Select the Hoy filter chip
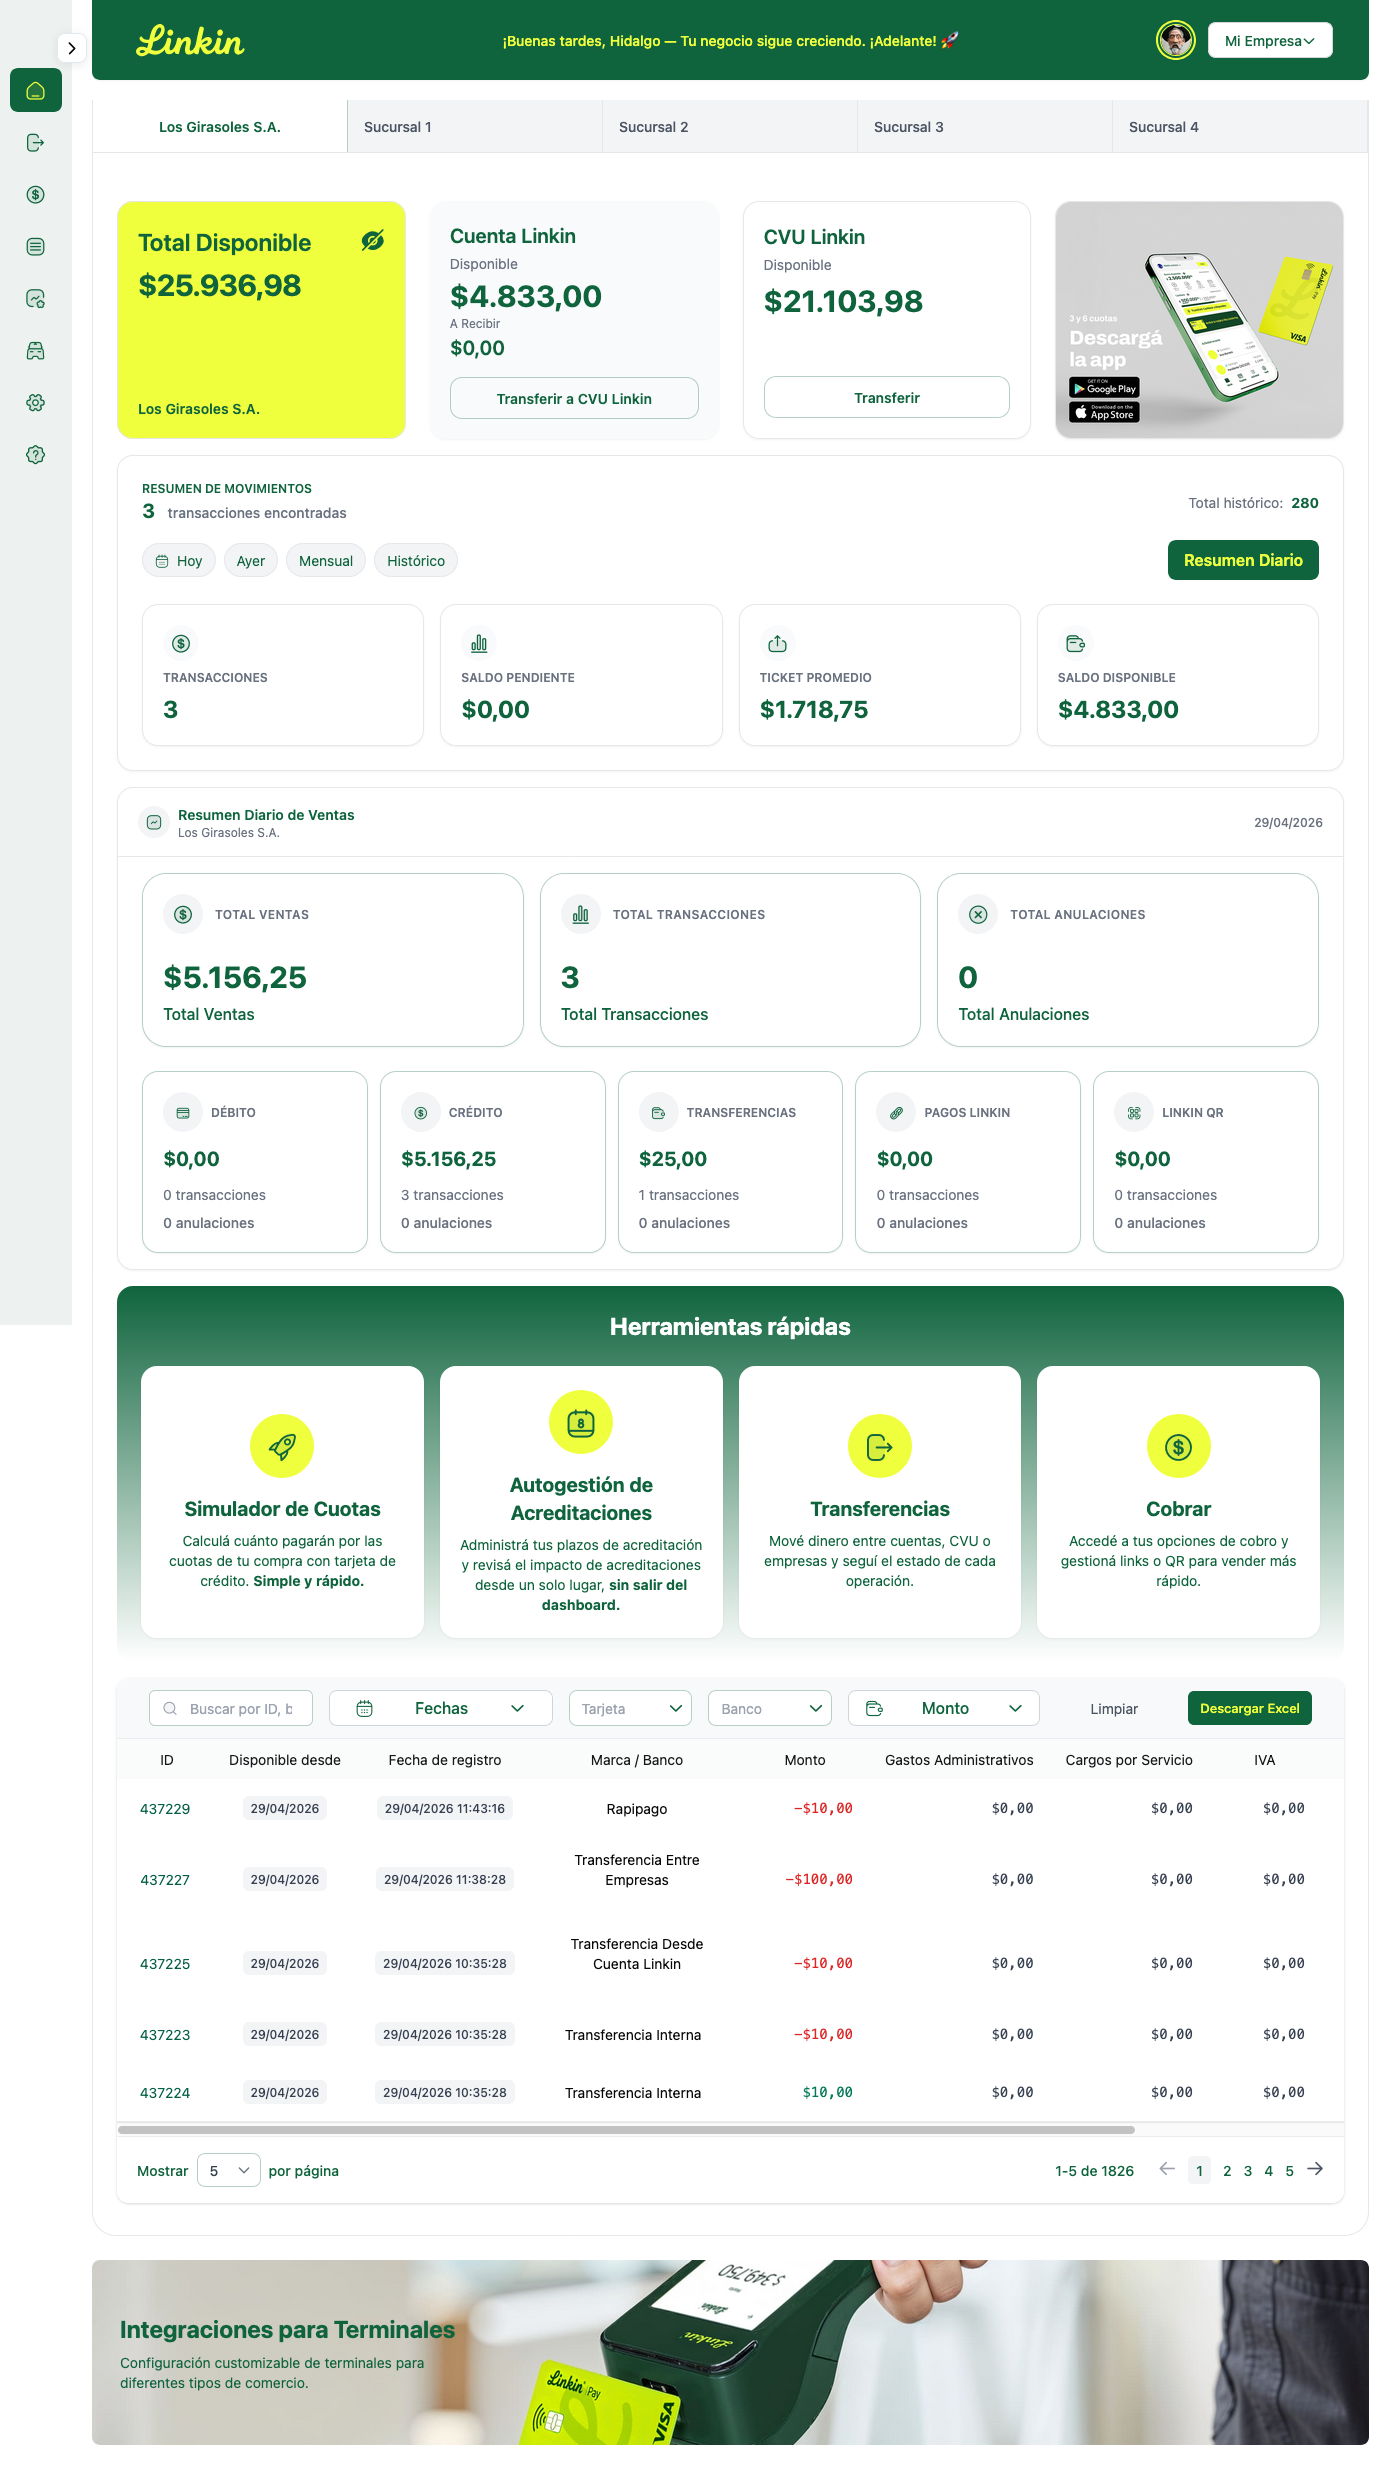The image size is (1389, 2469). pos(179,561)
